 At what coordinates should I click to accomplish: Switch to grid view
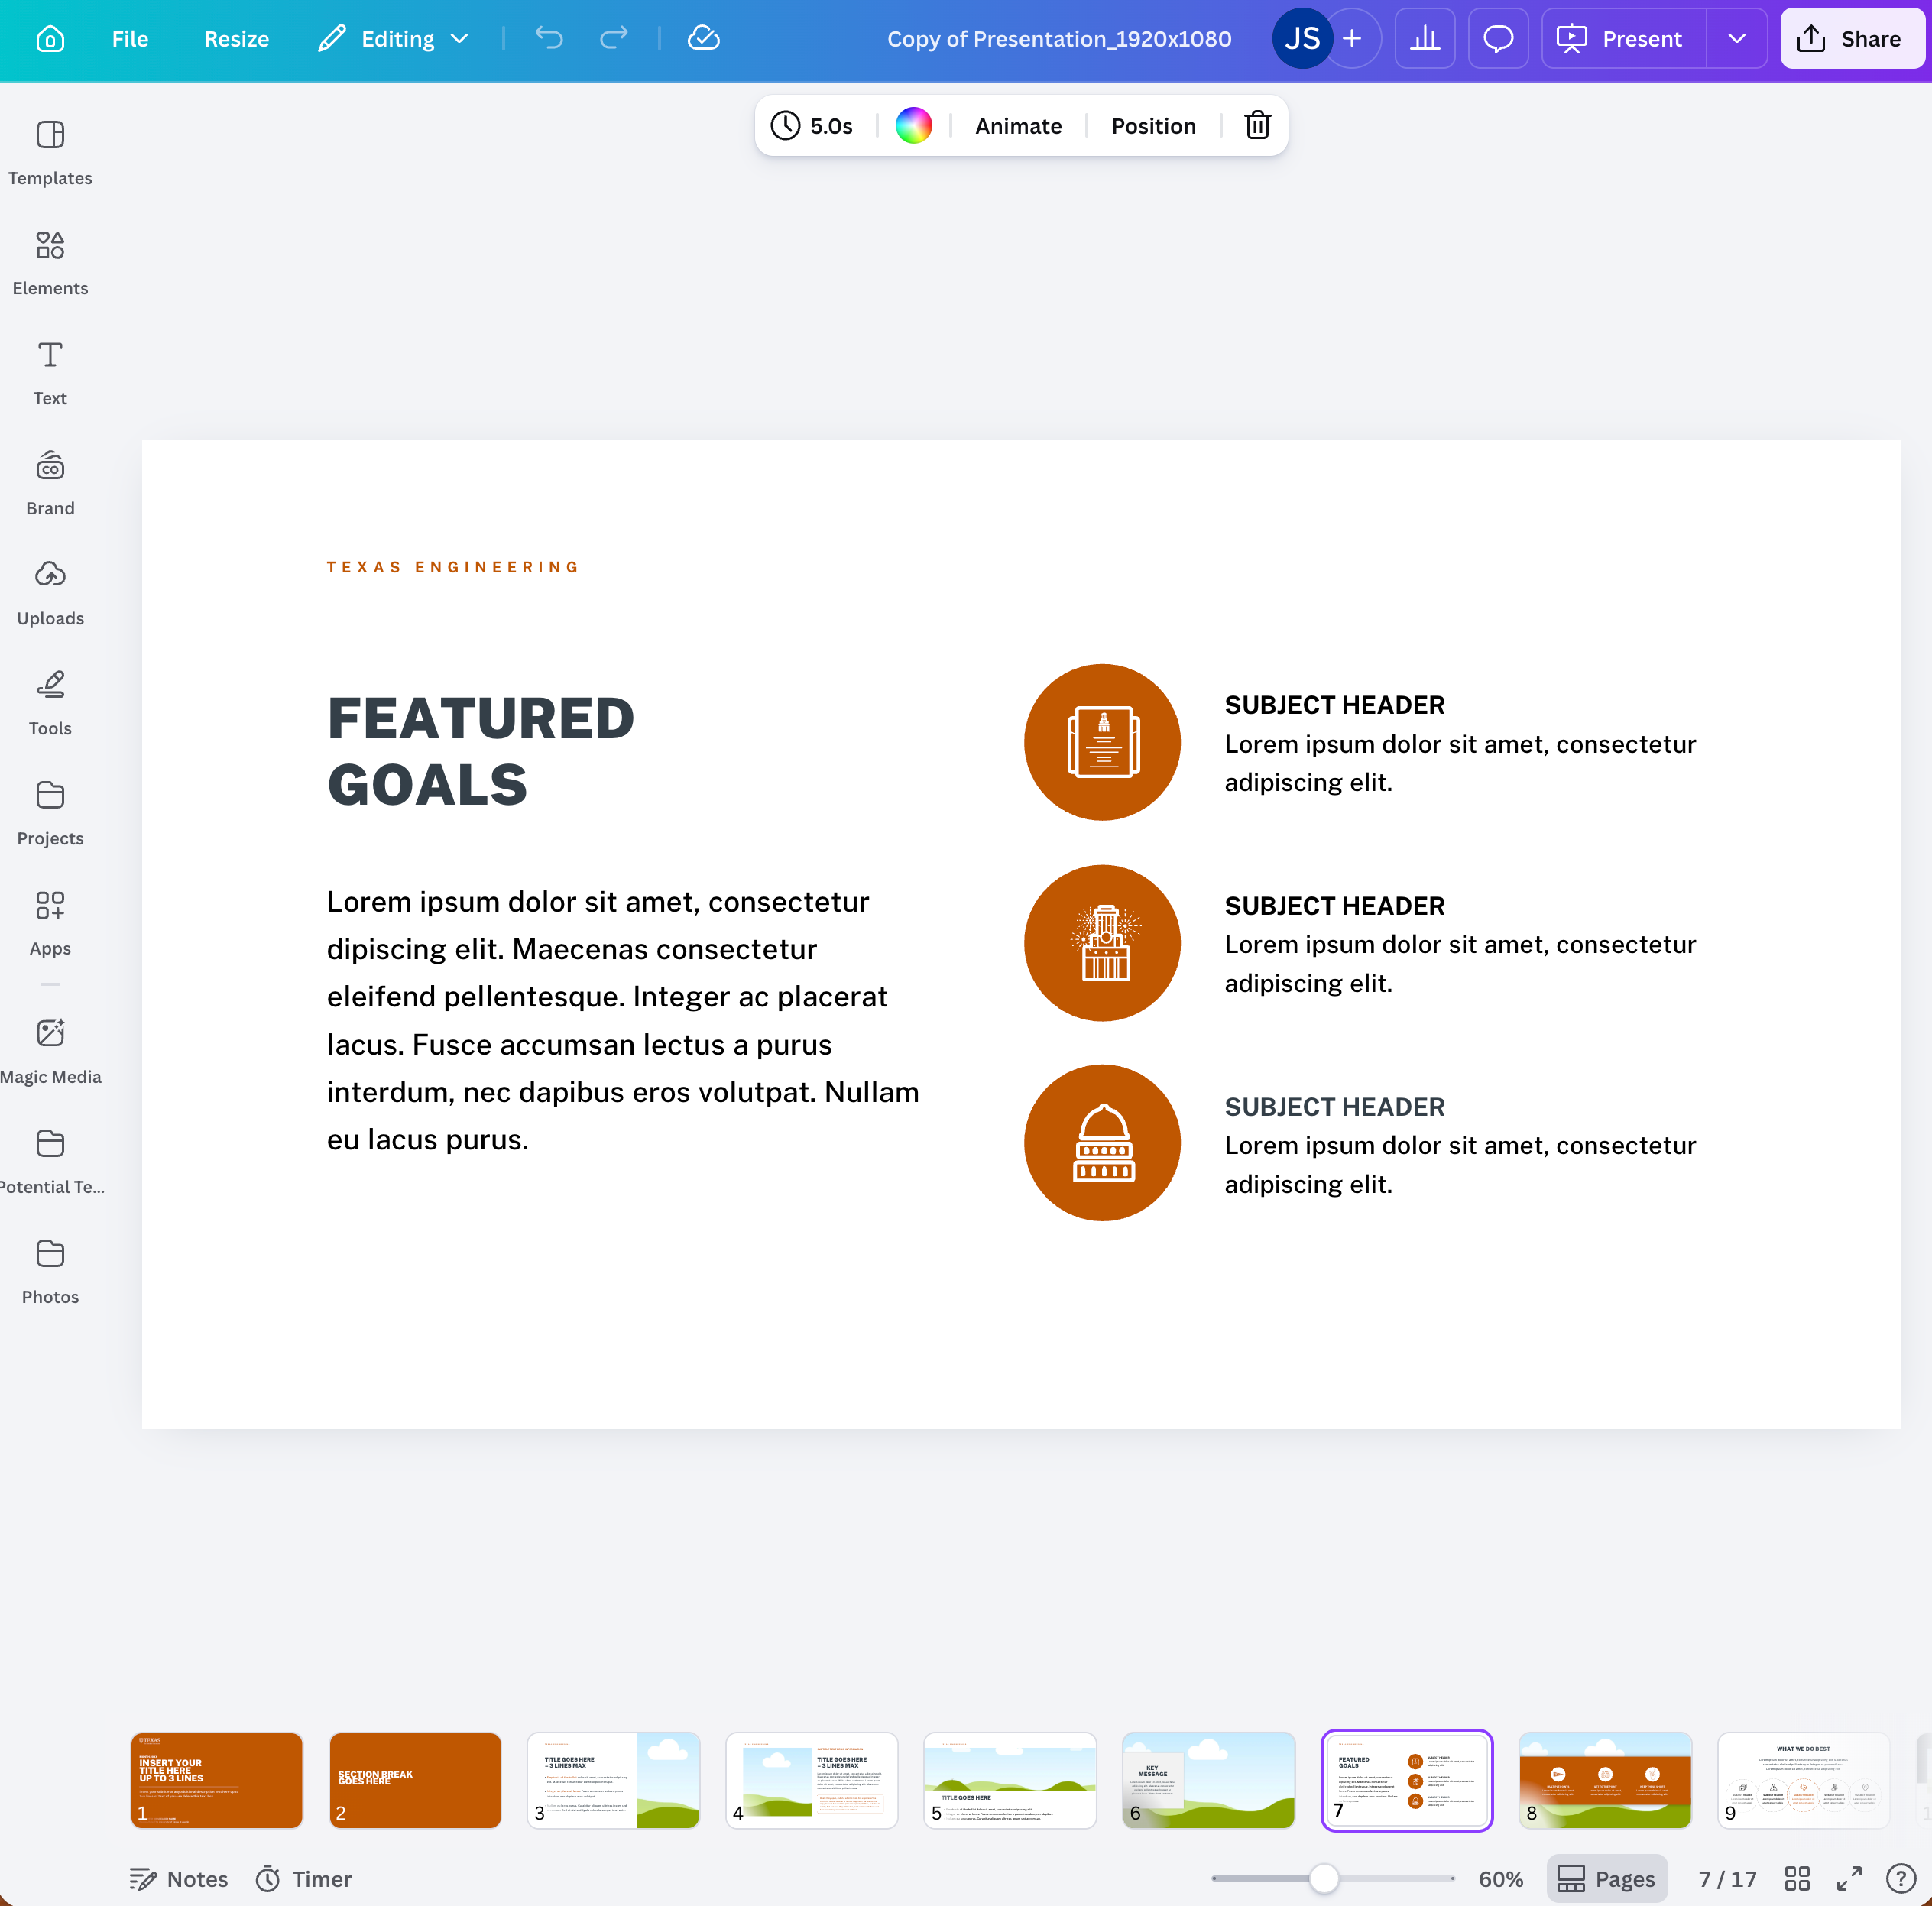click(x=1797, y=1879)
